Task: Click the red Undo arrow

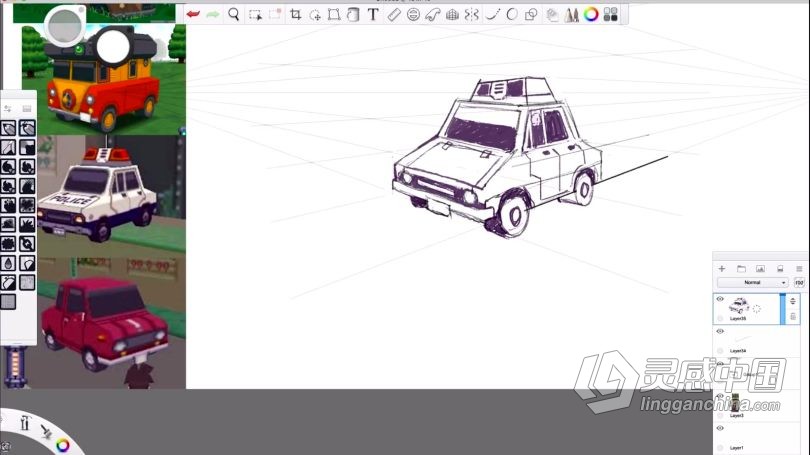Action: click(193, 15)
